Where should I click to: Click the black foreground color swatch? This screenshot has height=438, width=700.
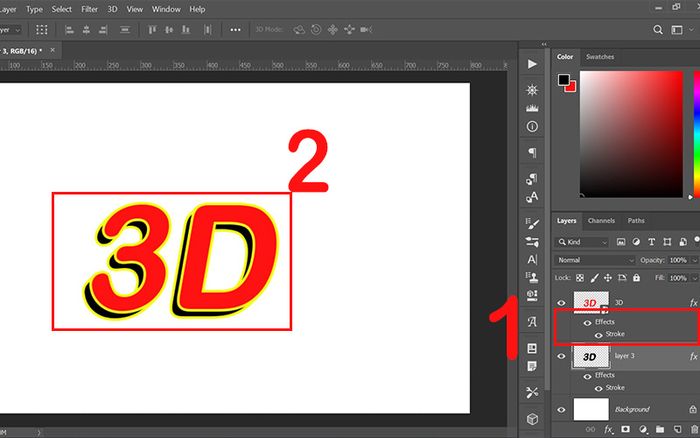(x=563, y=80)
